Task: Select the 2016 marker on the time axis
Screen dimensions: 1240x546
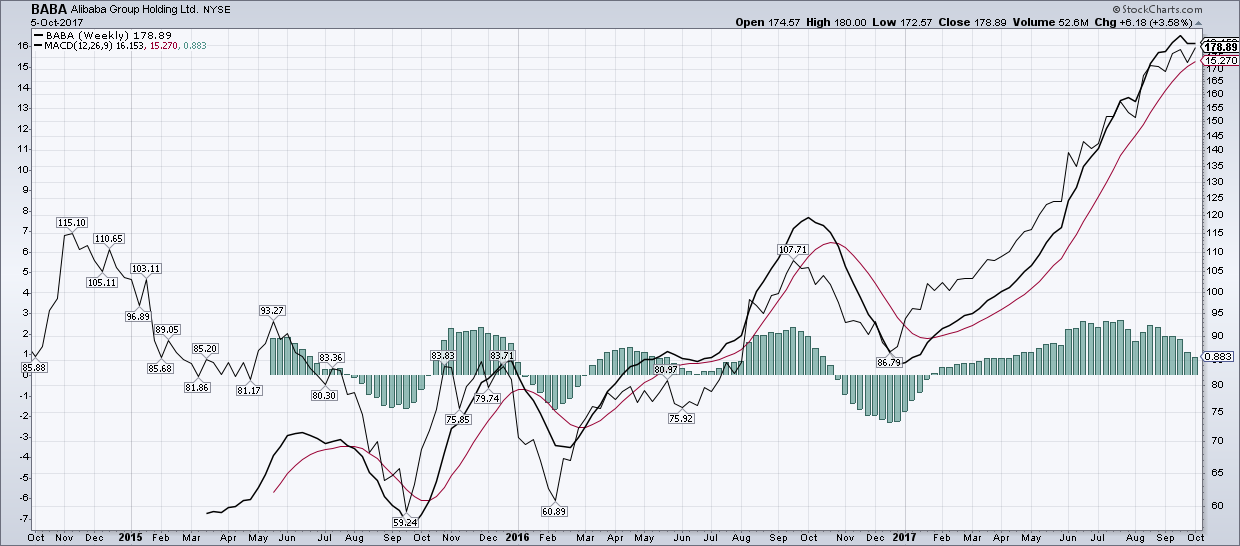Action: (516, 537)
